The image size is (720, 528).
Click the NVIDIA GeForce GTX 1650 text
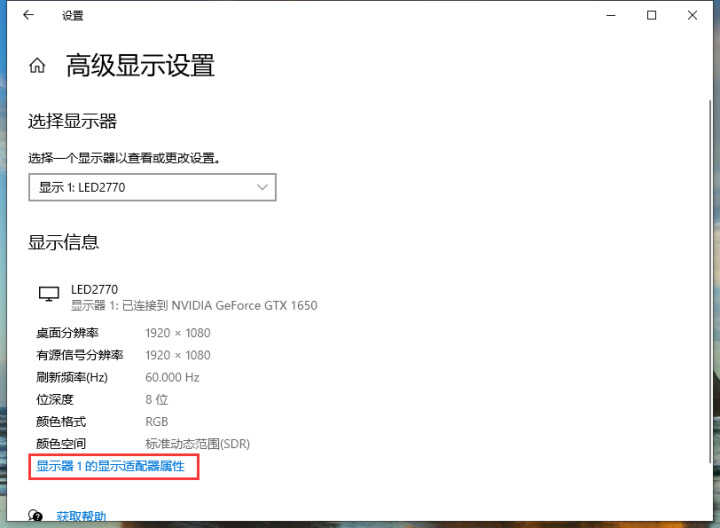tap(244, 306)
